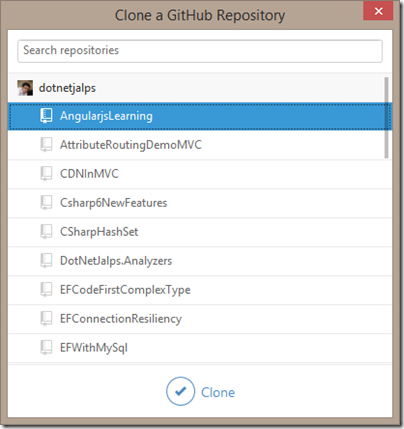The image size is (404, 429).
Task: Select the EFConnectionResiliency repository
Action: 200,319
